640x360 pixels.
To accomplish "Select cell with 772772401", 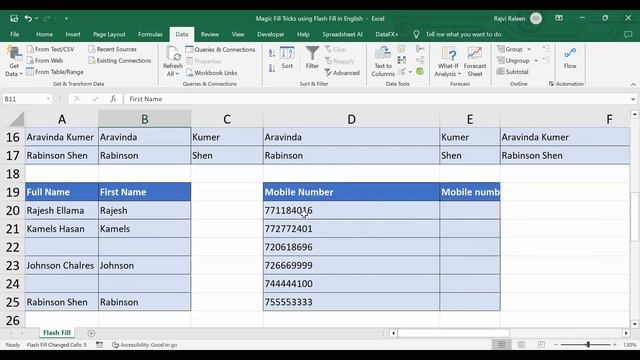I will (351, 229).
